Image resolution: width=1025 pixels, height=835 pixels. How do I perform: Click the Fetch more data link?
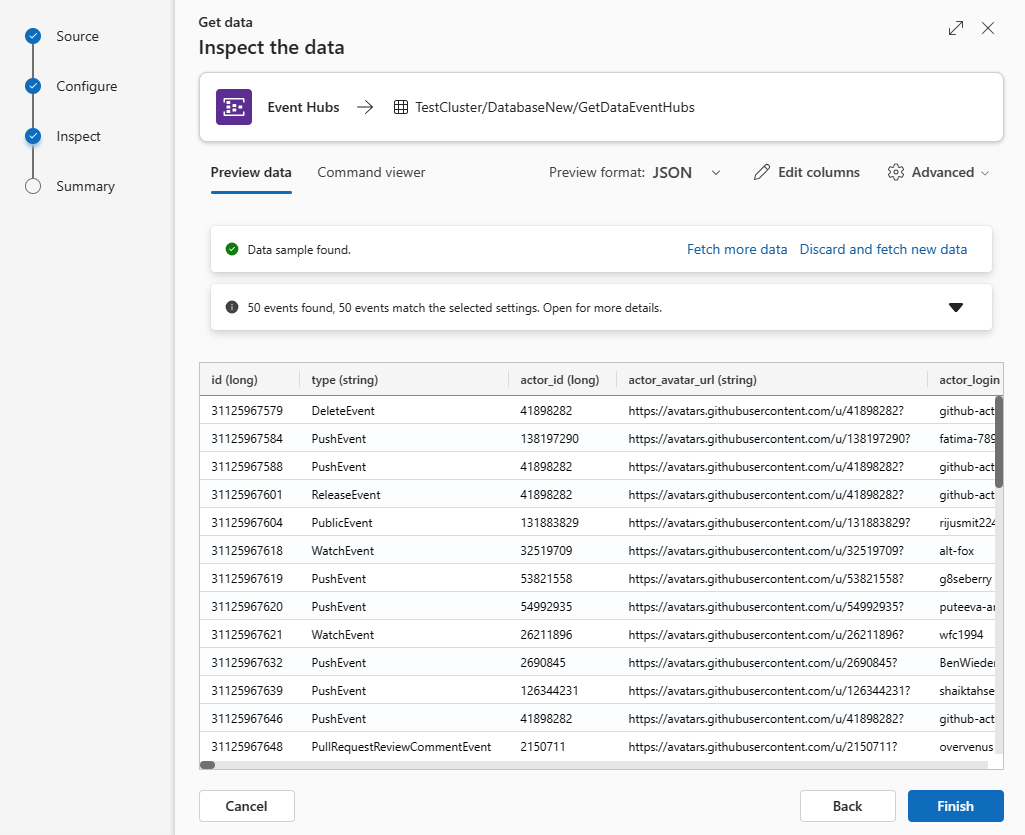coord(737,249)
